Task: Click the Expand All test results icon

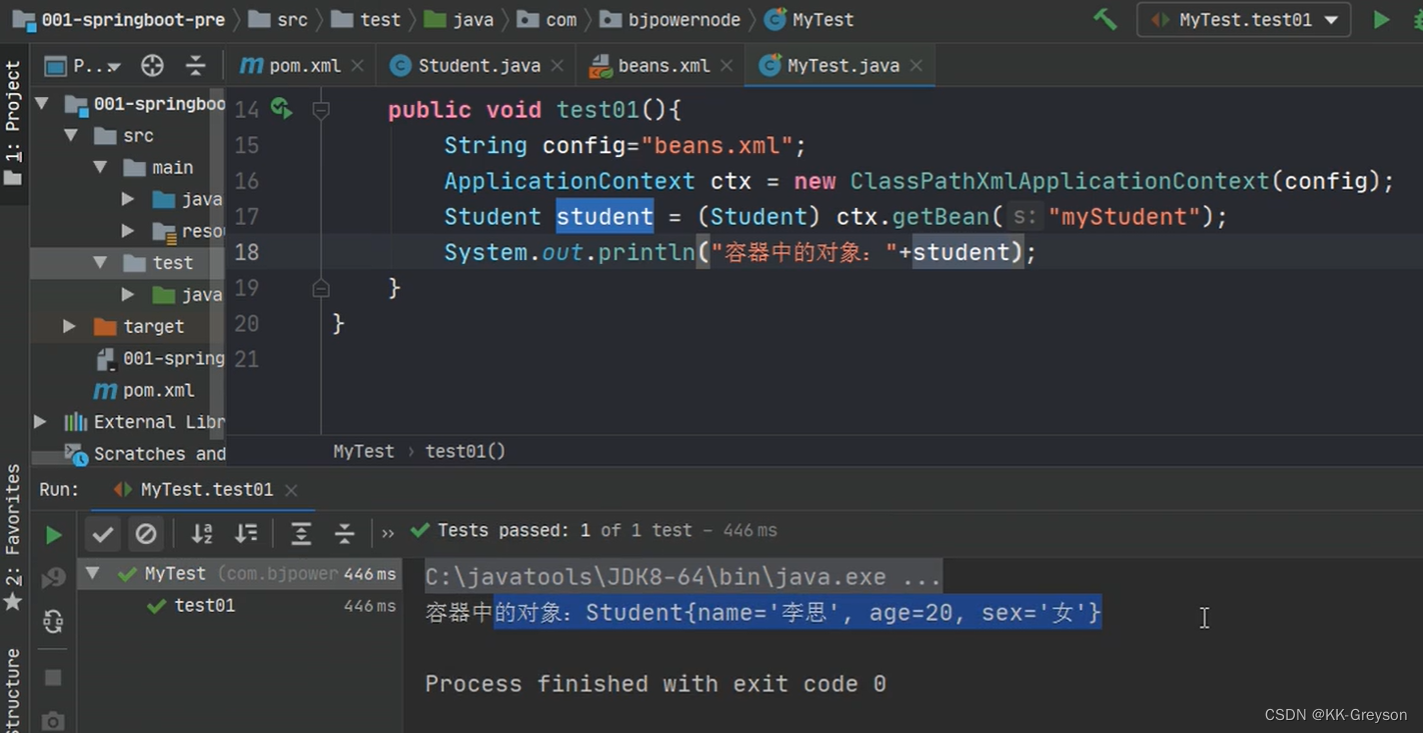Action: (x=300, y=534)
